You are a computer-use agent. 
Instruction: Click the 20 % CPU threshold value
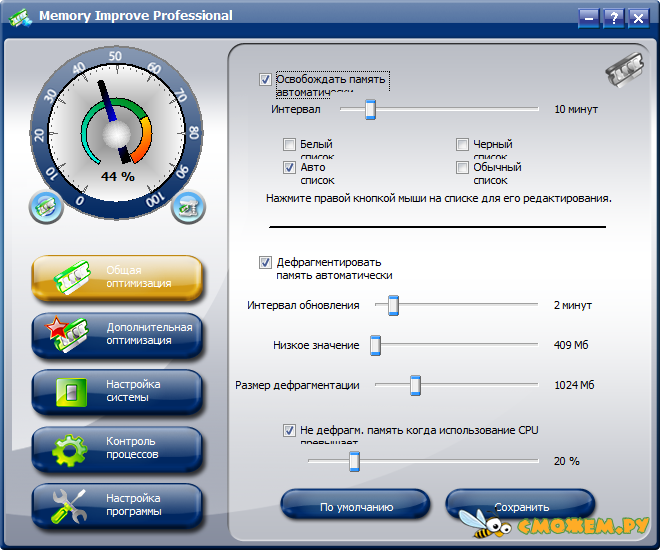[567, 461]
